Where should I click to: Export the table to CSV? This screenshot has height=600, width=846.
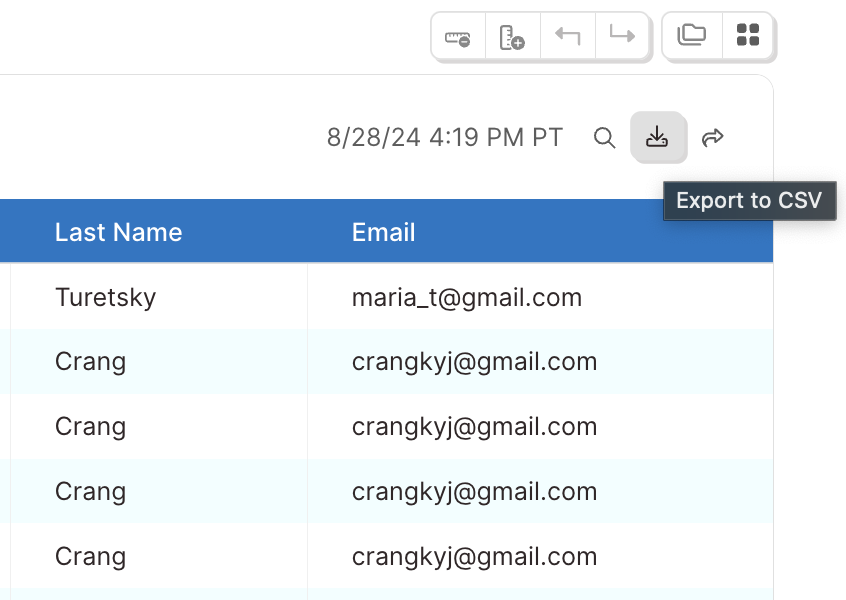[x=658, y=137]
